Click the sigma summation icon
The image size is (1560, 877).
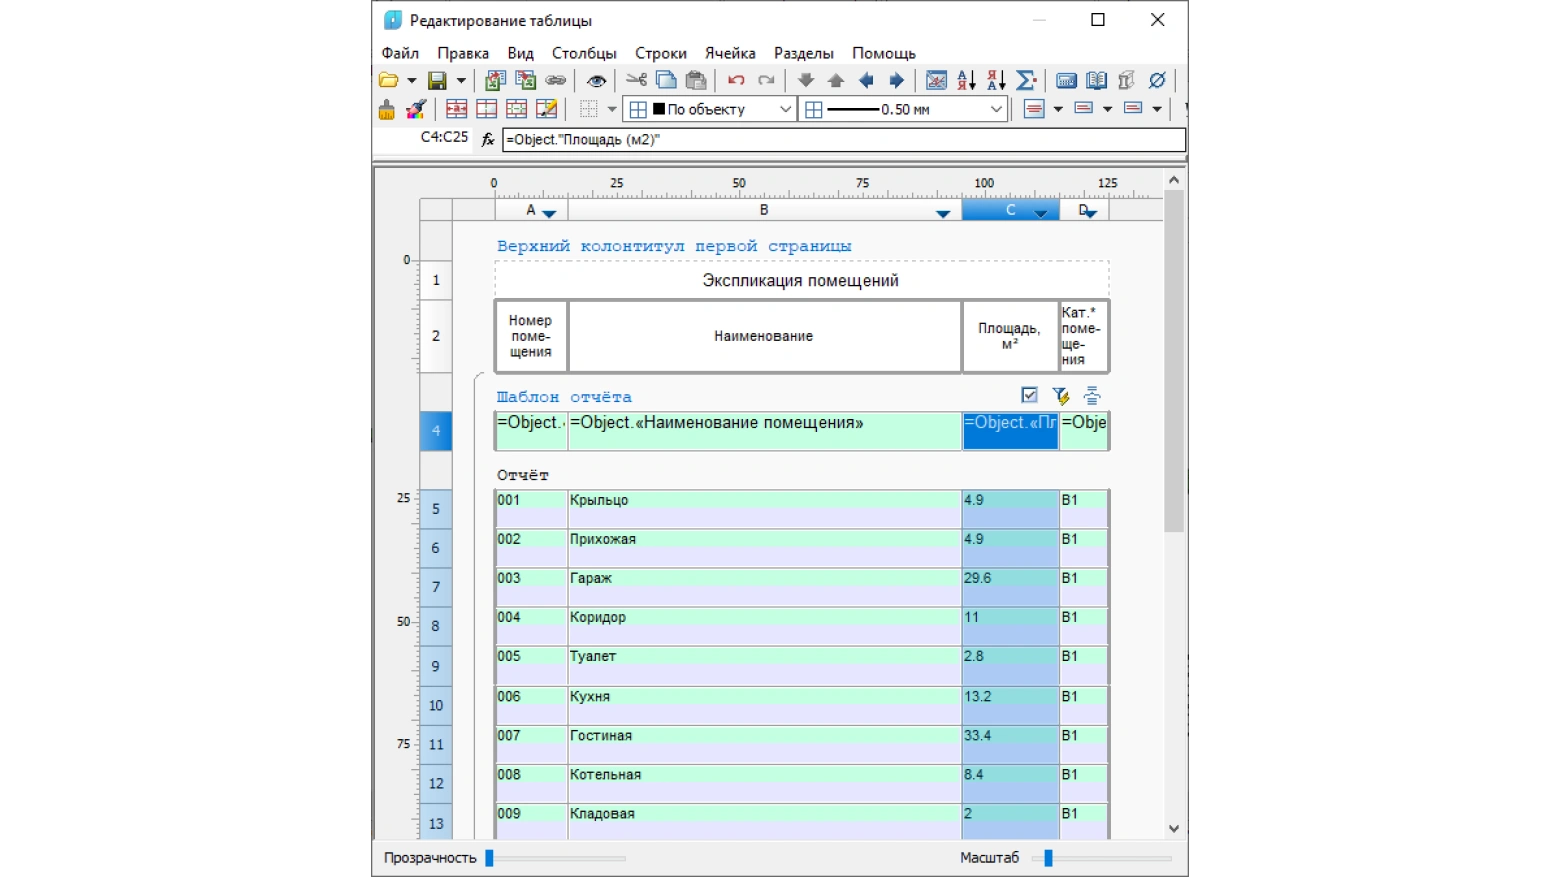[x=1025, y=81]
